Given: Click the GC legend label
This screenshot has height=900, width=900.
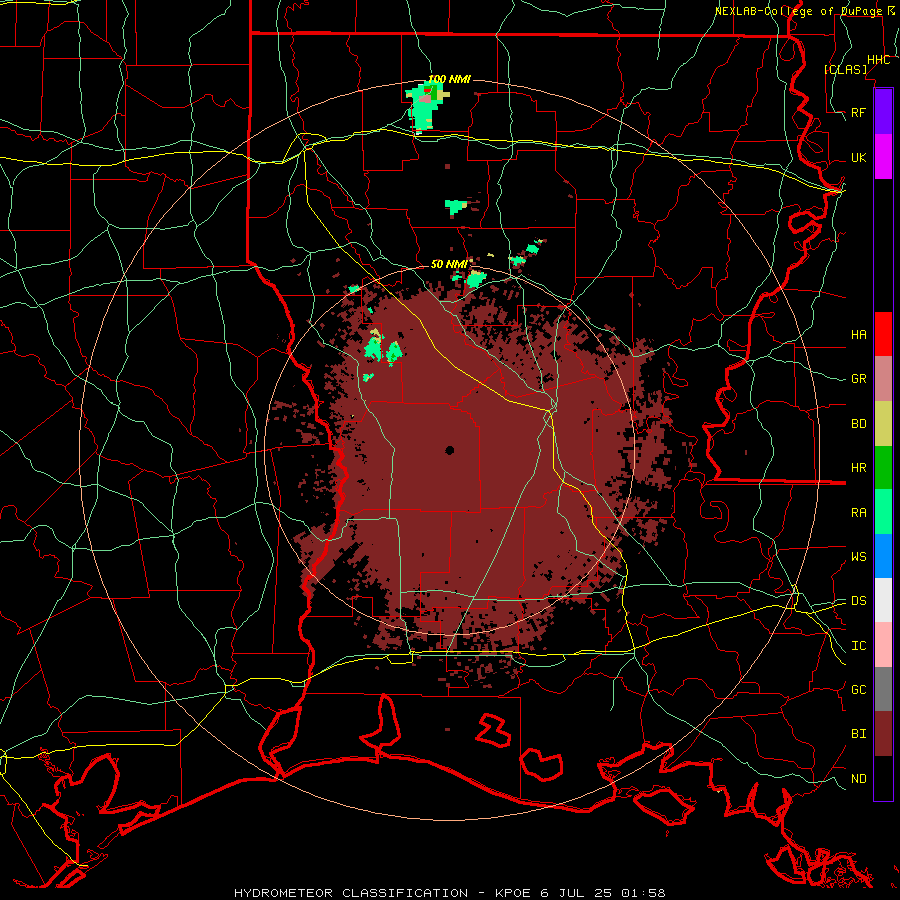Looking at the screenshot, I should coord(858,690).
